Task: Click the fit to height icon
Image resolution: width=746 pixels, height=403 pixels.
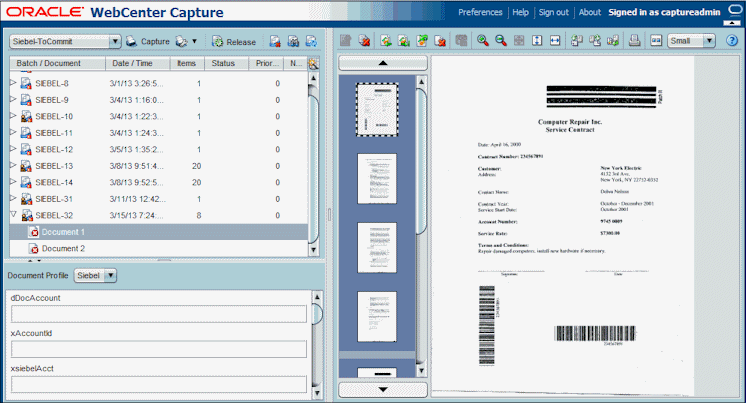Action: [x=537, y=41]
